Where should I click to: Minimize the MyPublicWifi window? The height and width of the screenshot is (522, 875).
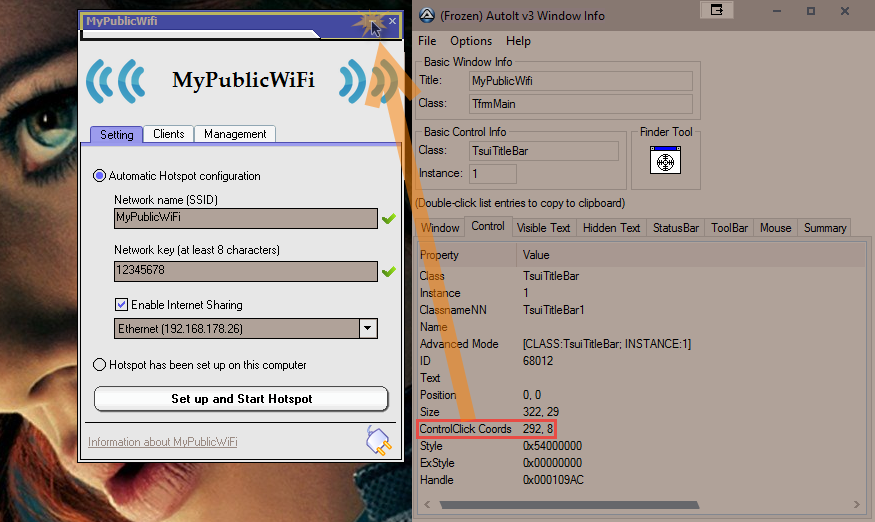point(371,21)
